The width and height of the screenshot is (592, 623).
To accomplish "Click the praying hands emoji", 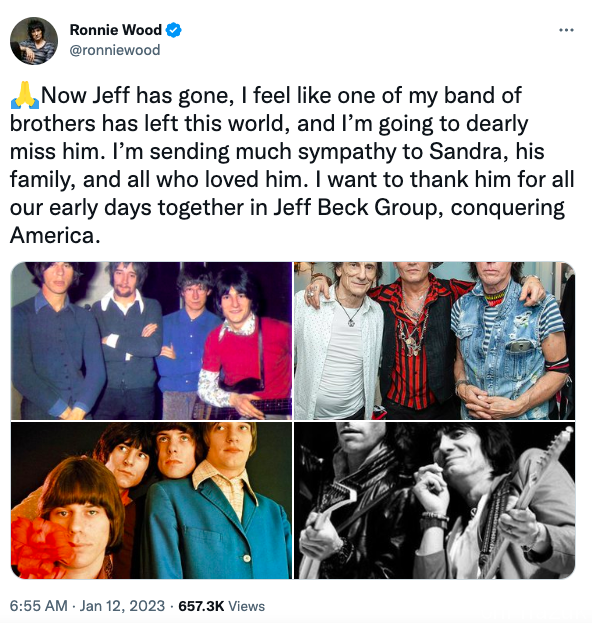I will (25, 95).
